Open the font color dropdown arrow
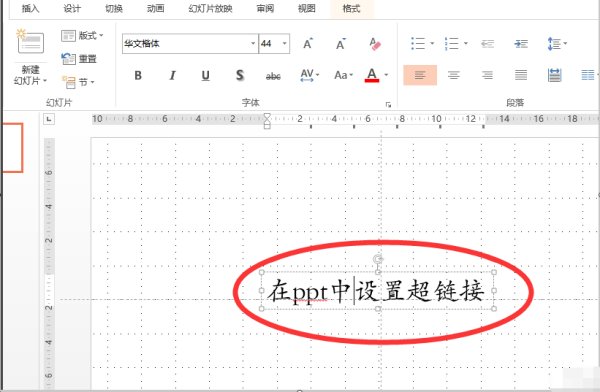This screenshot has height=392, width=600. tap(386, 75)
